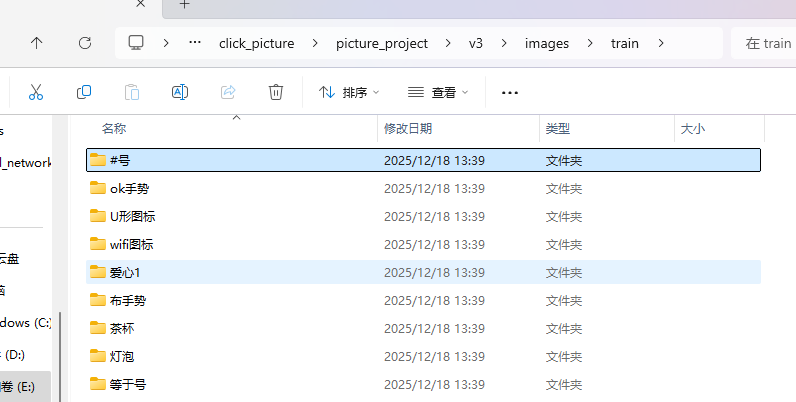Click the Delete trash can icon
Image resolution: width=796 pixels, height=402 pixels.
tap(276, 92)
